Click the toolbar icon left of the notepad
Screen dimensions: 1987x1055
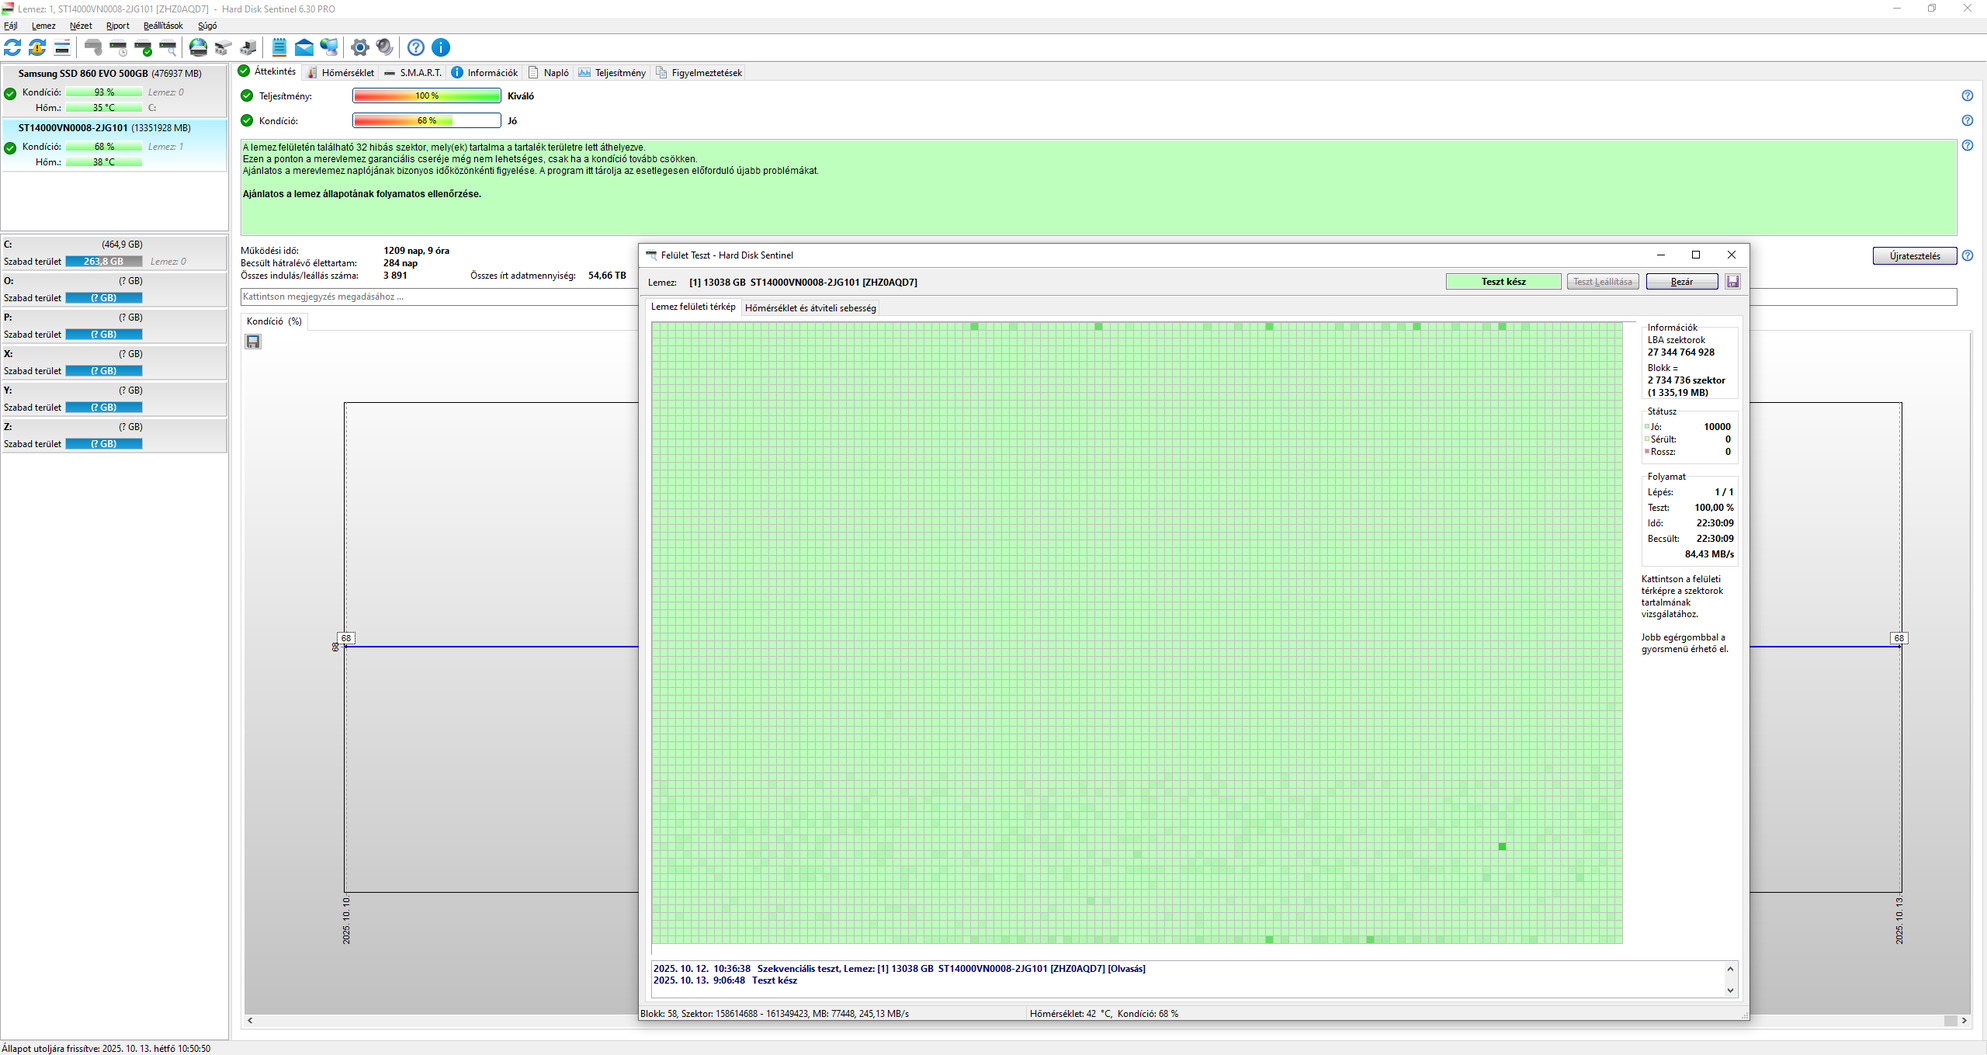(248, 47)
